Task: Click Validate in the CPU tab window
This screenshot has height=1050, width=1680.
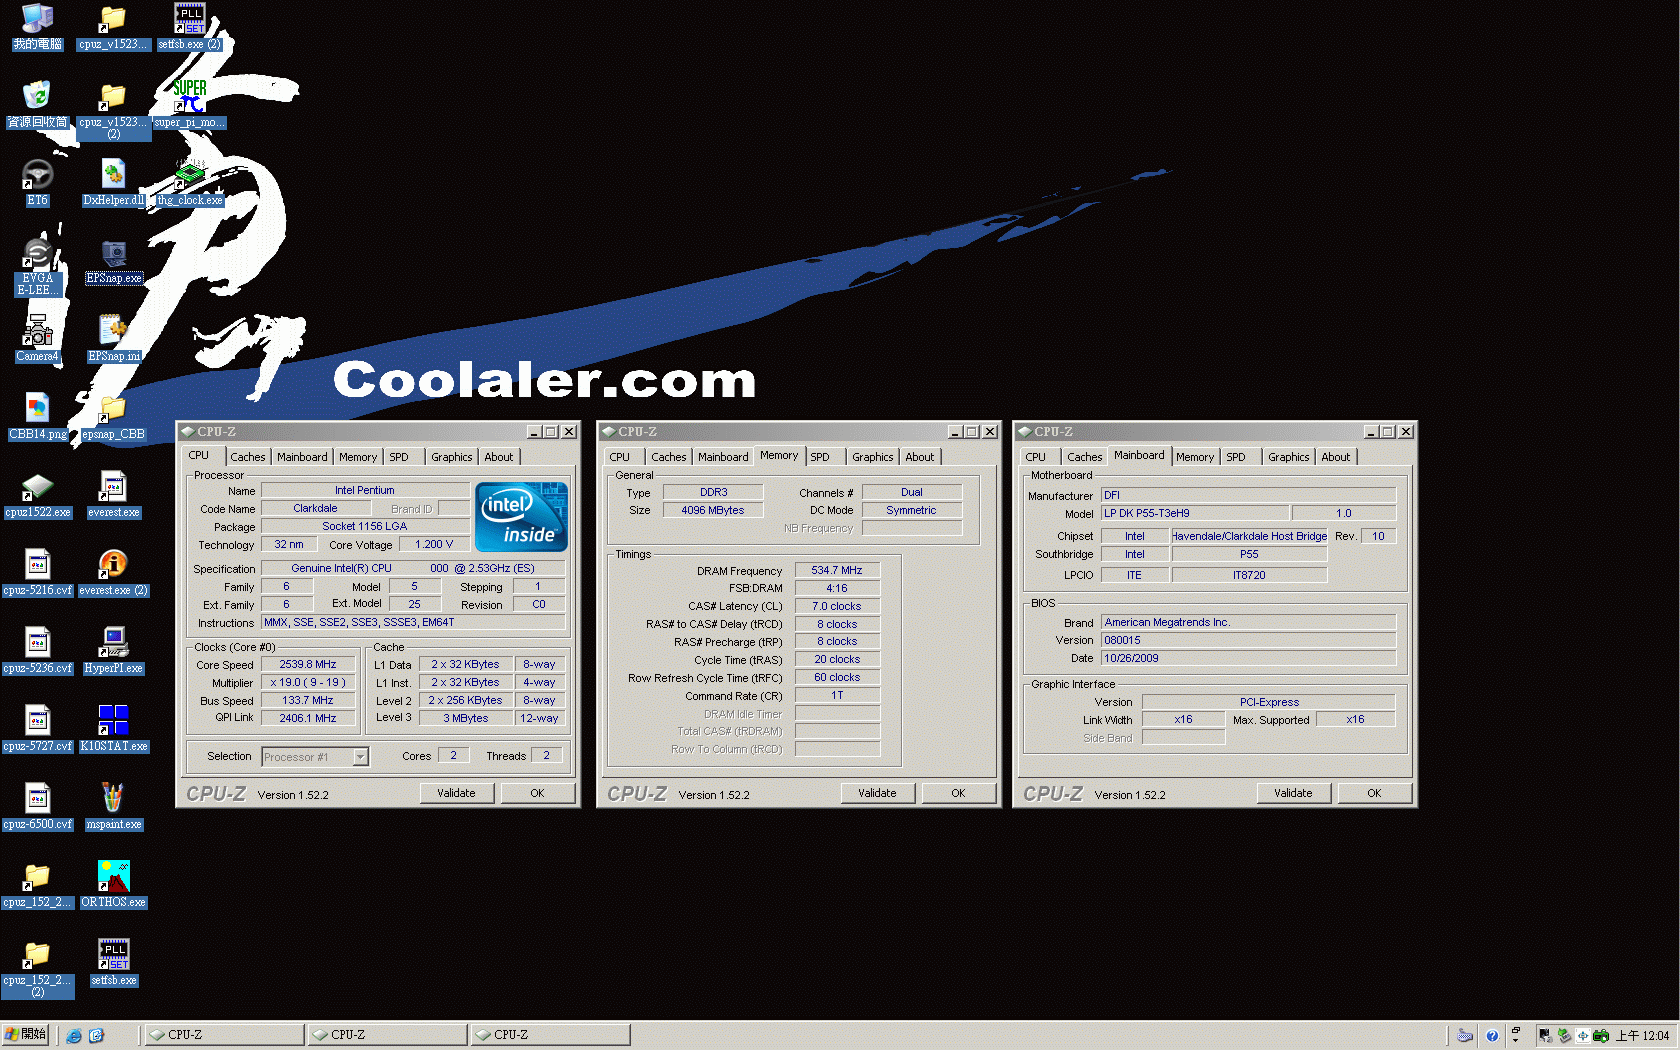Action: tap(456, 793)
